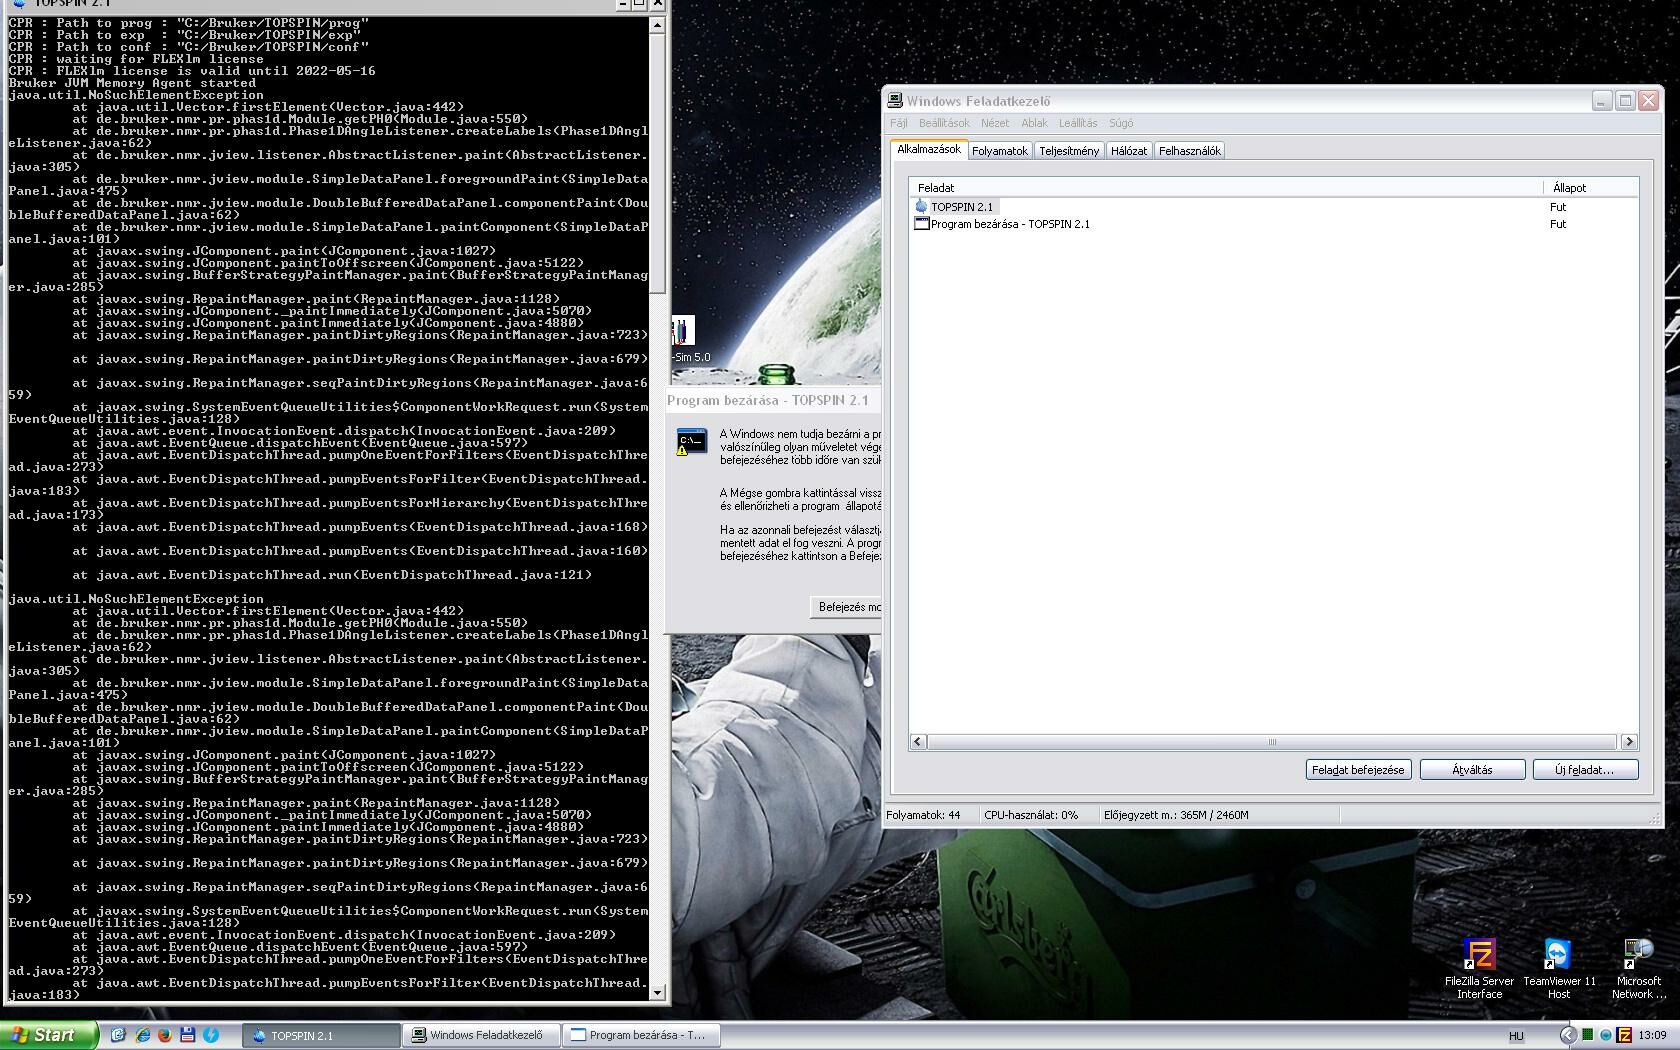Click the FileZilla Server tray icon
The width and height of the screenshot is (1680, 1050).
tap(1624, 1035)
